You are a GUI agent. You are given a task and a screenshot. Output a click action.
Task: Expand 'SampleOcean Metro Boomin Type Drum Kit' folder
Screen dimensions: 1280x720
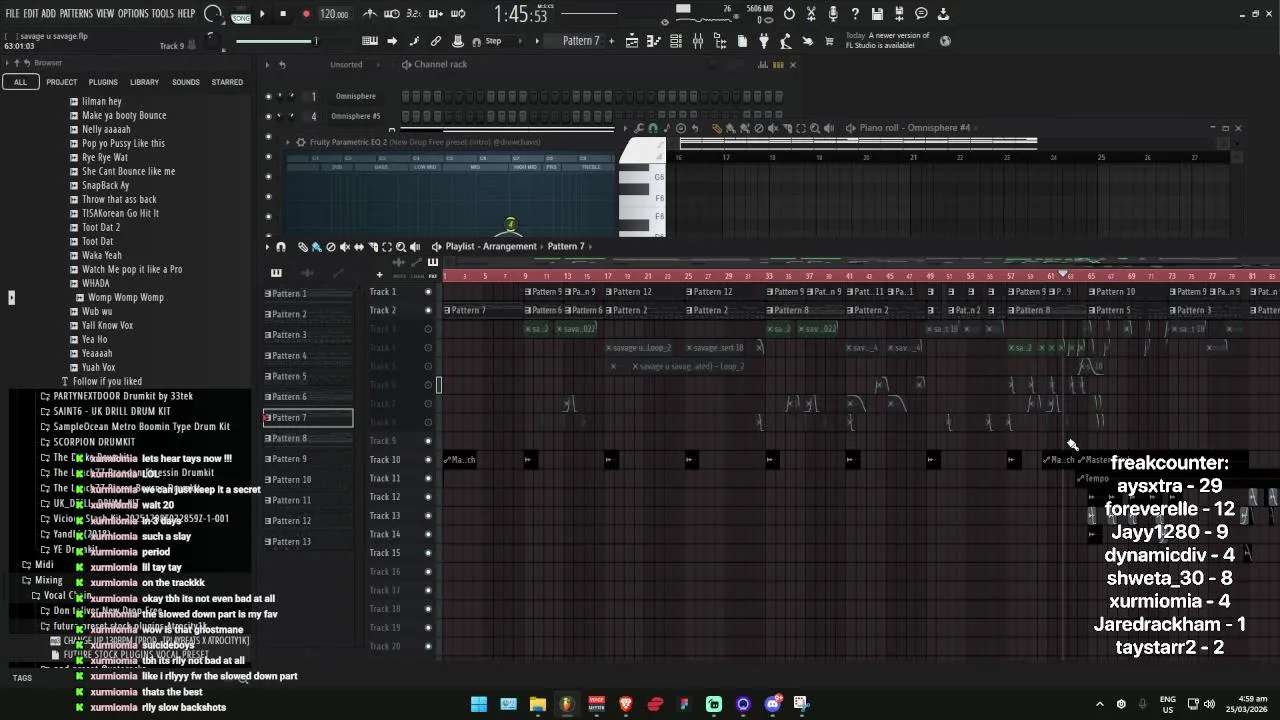pyautogui.click(x=141, y=427)
